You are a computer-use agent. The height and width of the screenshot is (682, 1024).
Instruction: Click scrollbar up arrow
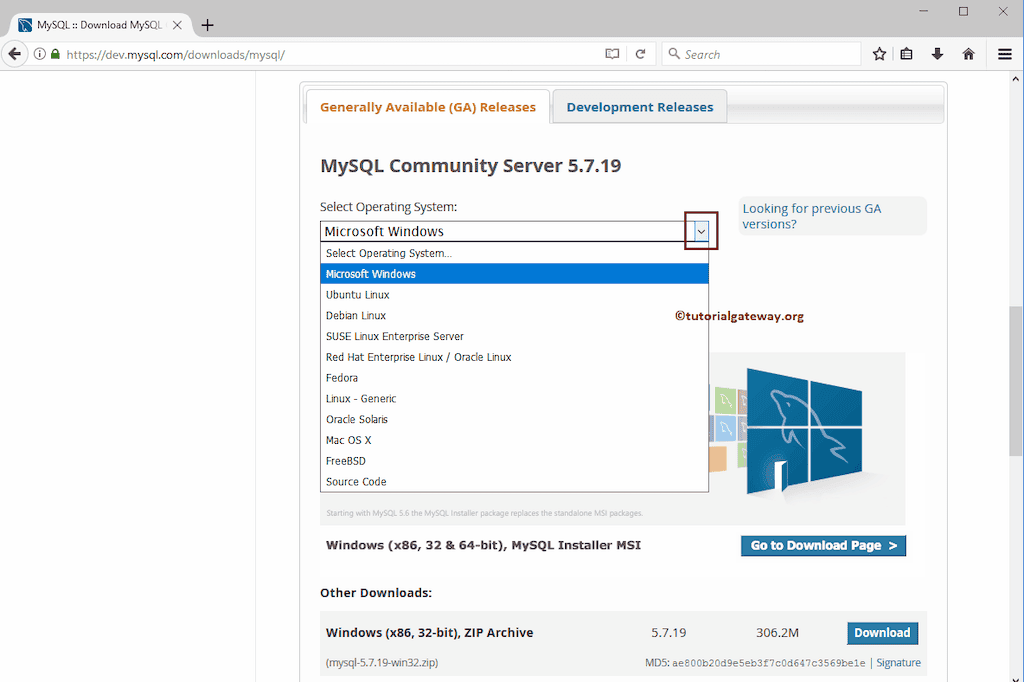point(1016,79)
